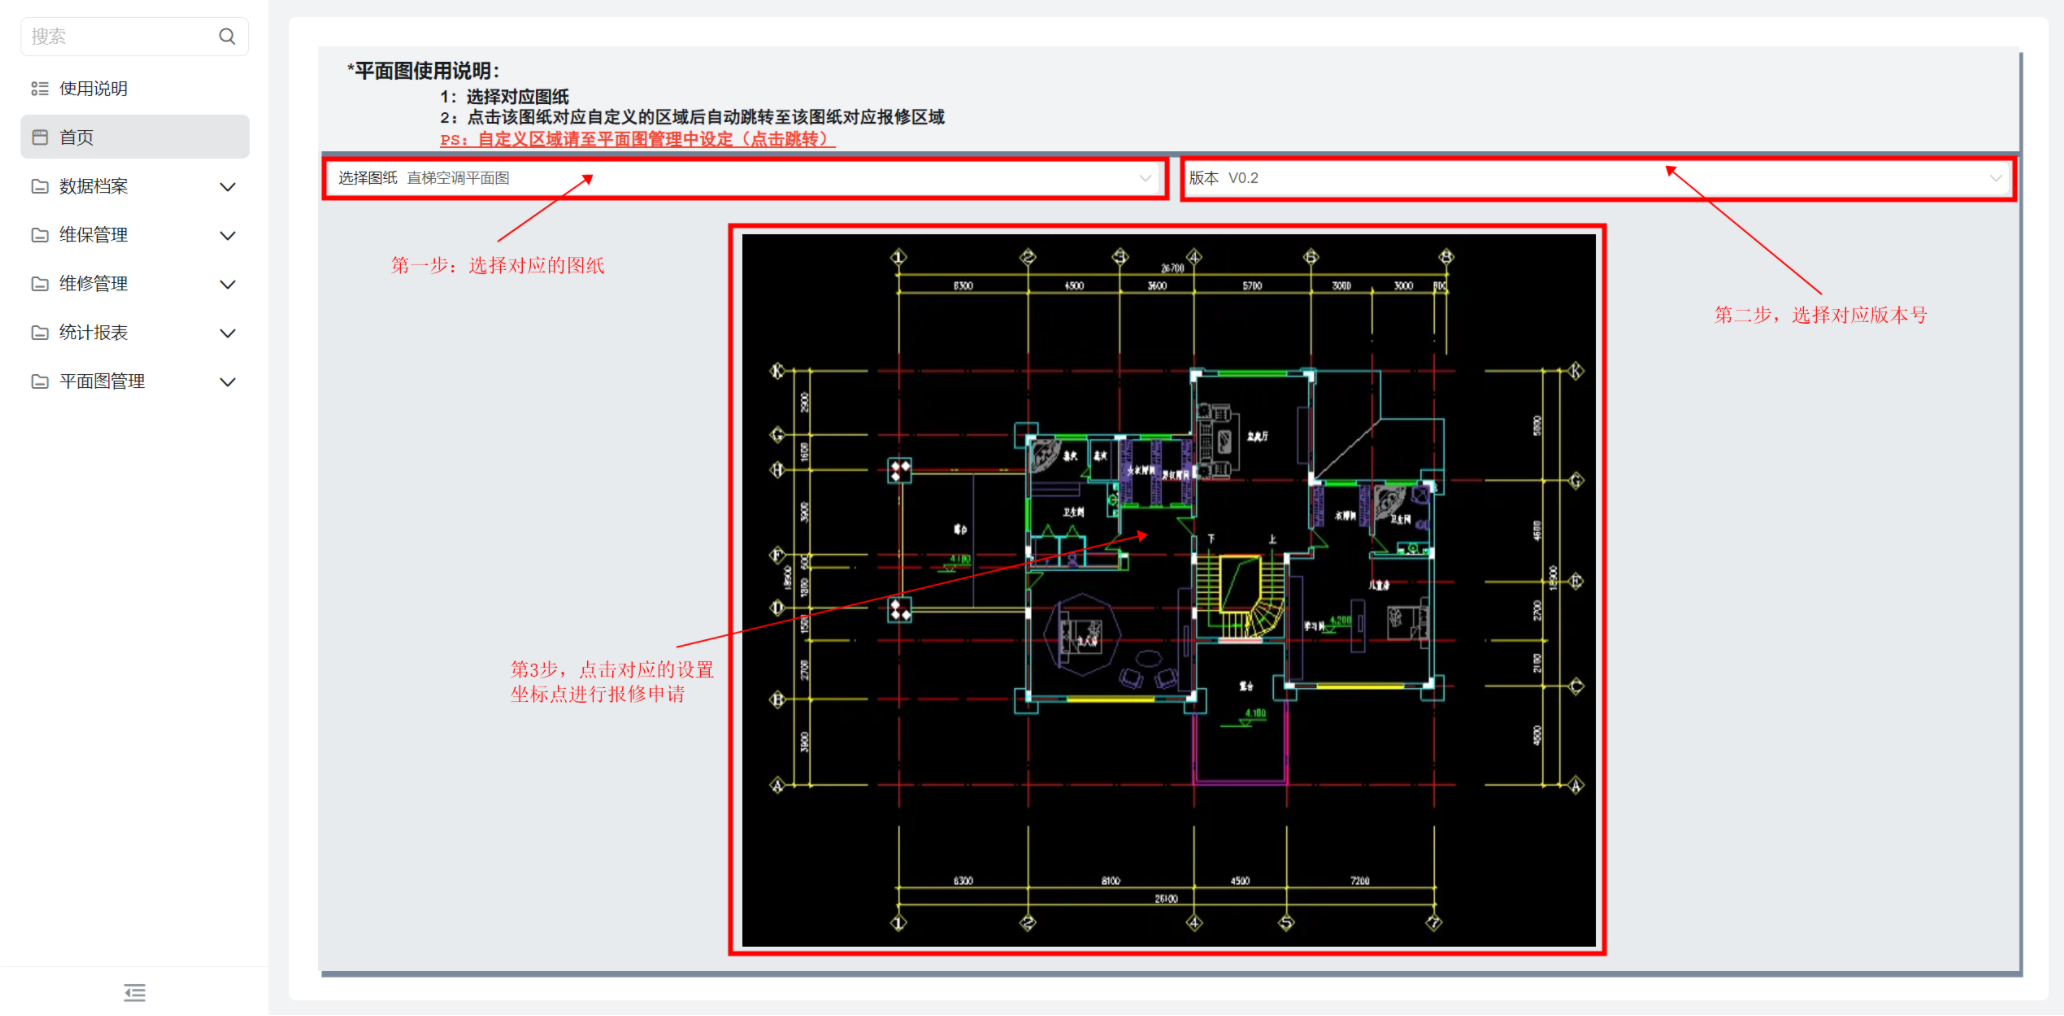Select the 首页 menu item
Viewport: 2064px width, 1016px height.
[135, 137]
